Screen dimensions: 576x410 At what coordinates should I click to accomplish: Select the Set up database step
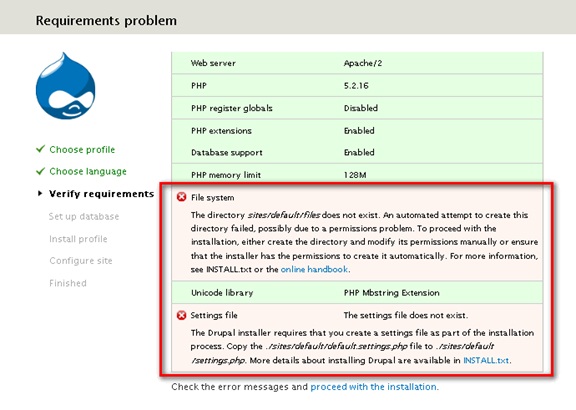pyautogui.click(x=84, y=216)
